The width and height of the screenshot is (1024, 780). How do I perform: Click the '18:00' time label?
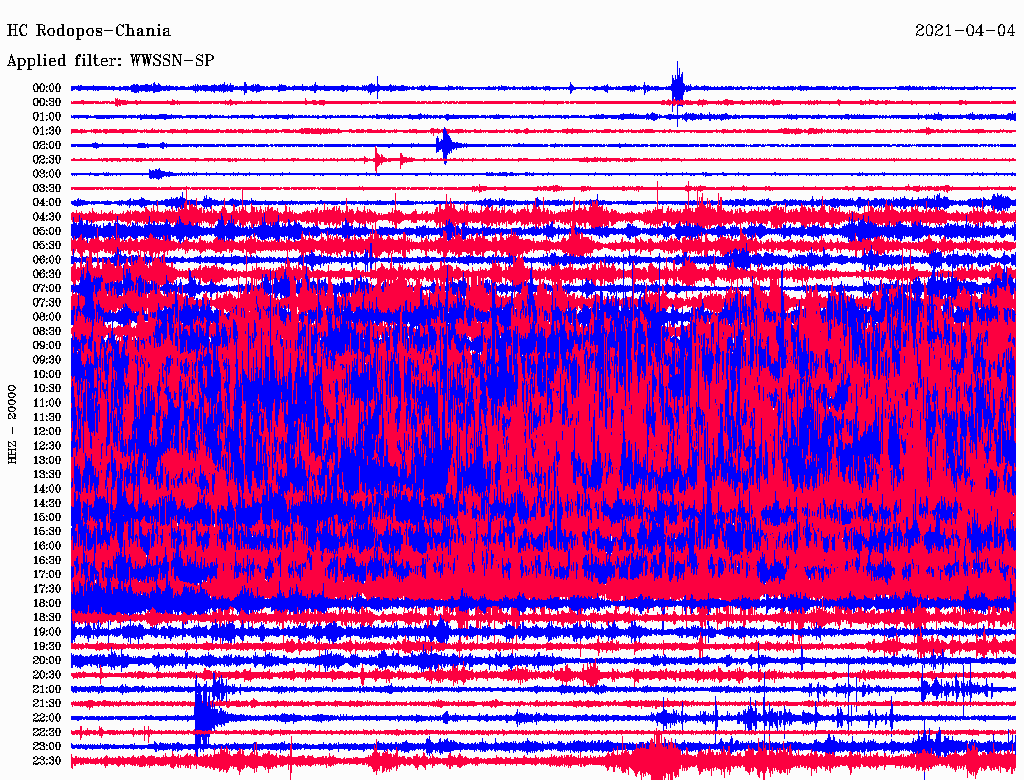pyautogui.click(x=46, y=604)
